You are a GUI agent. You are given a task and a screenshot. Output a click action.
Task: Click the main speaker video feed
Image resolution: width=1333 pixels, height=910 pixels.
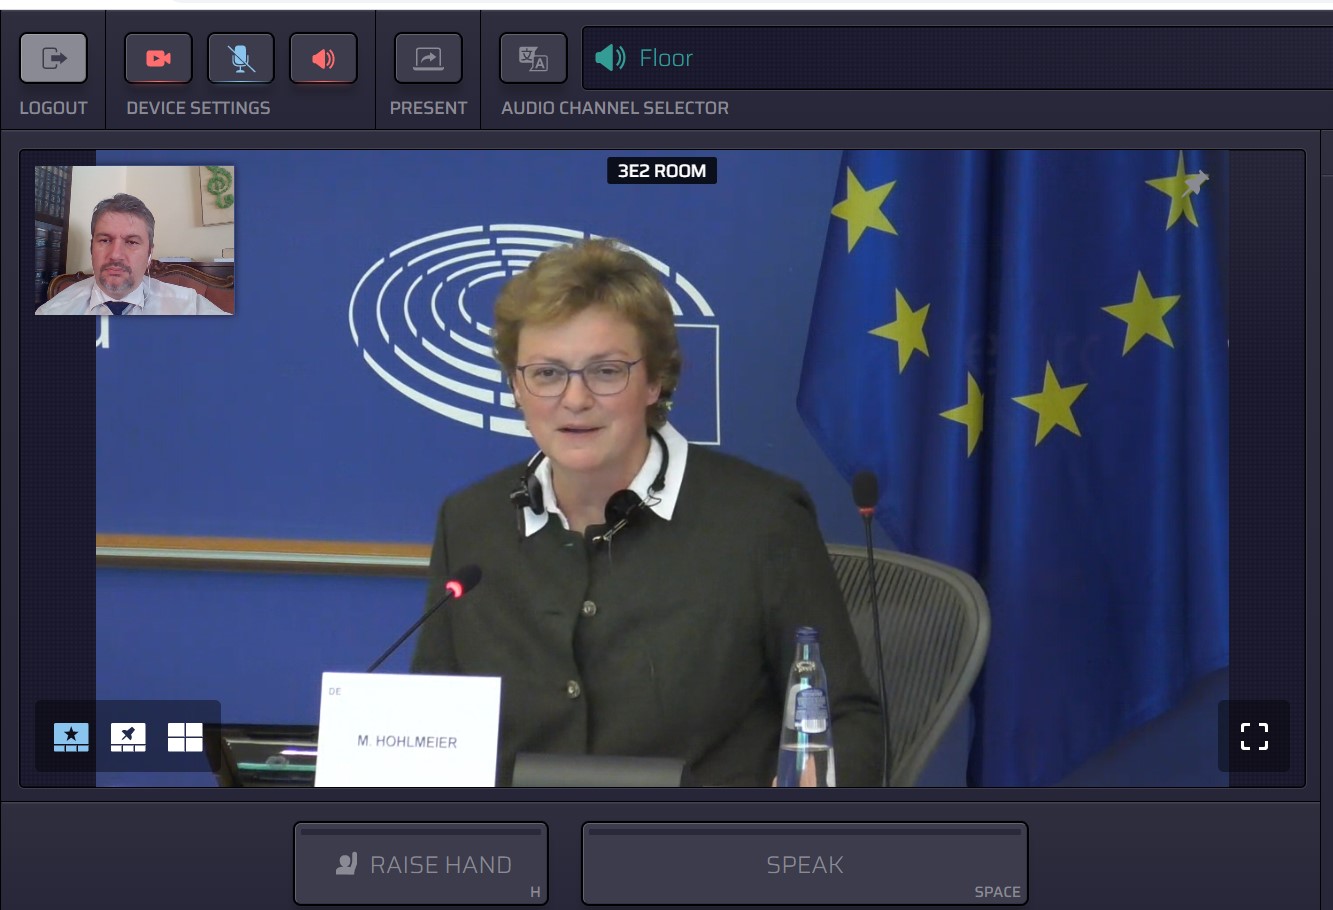[x=662, y=468]
